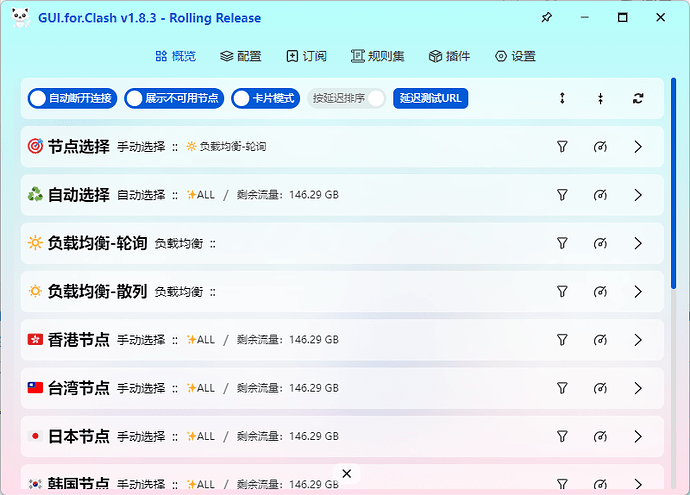Image resolution: width=690 pixels, height=495 pixels.
Task: Click the vertical scrollbar thumb
Action: tap(673, 183)
